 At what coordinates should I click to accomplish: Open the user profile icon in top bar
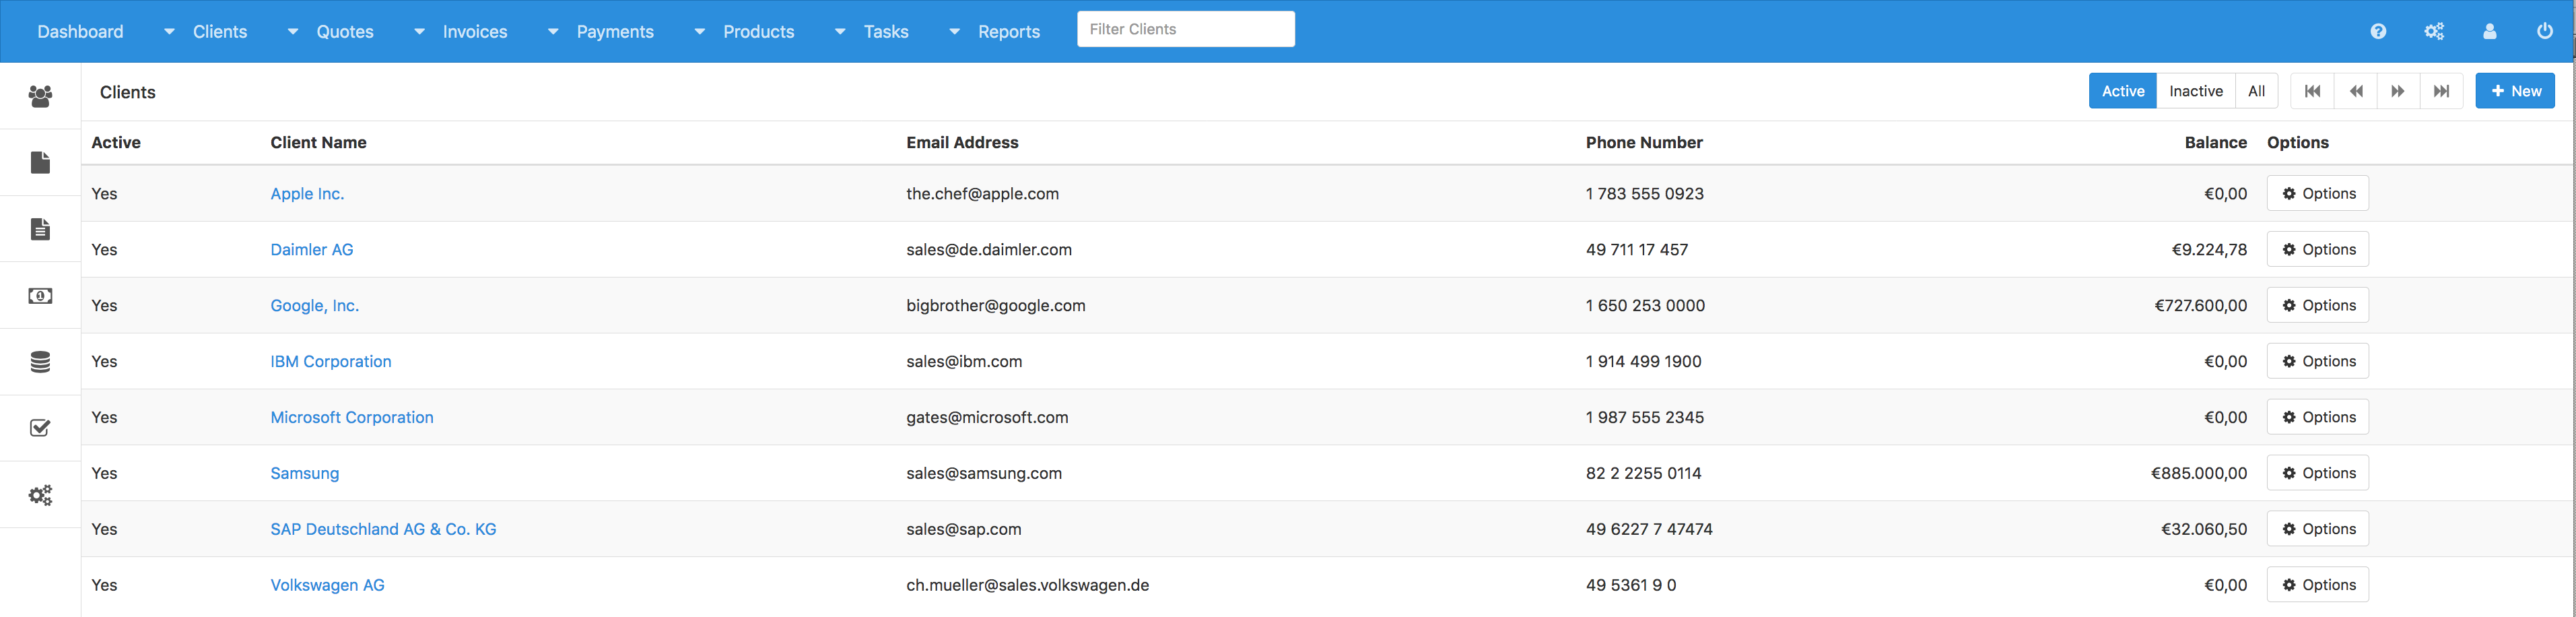(2490, 31)
